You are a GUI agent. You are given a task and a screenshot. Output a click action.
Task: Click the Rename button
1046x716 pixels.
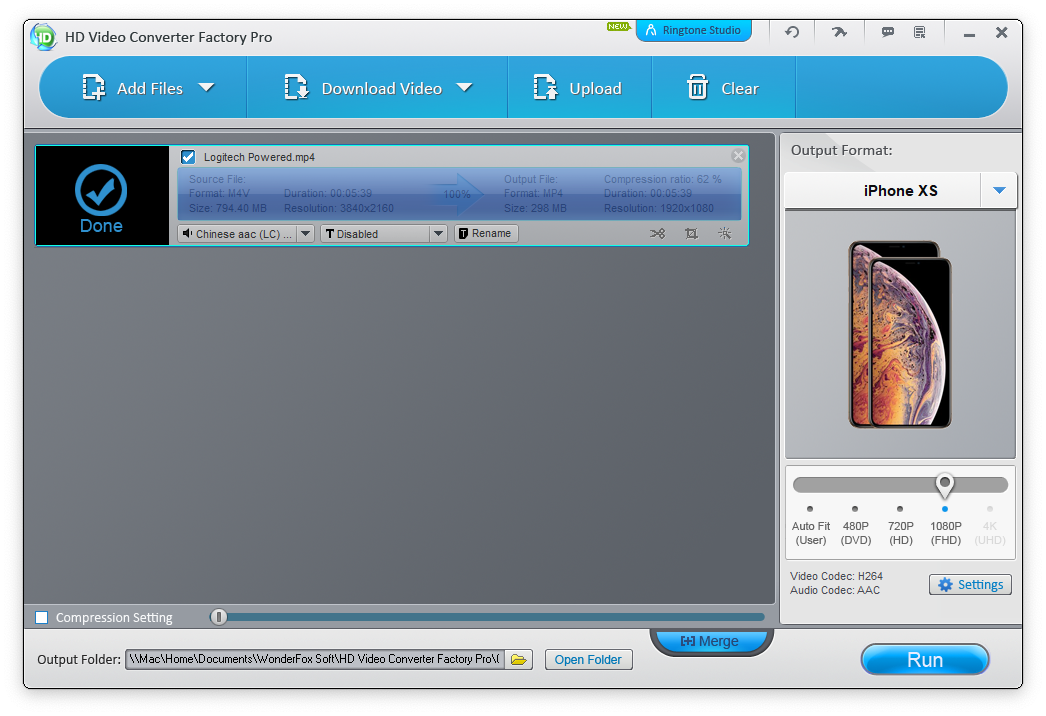click(486, 234)
